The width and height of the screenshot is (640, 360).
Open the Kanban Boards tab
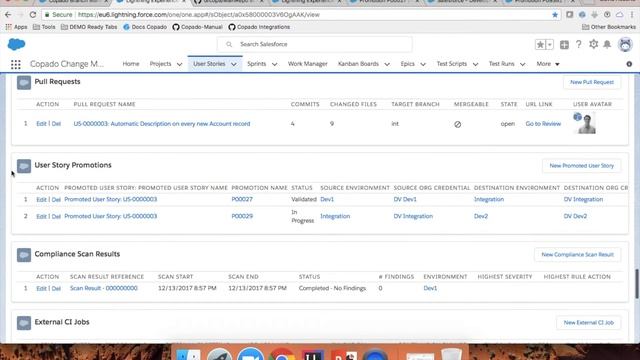pos(358,64)
